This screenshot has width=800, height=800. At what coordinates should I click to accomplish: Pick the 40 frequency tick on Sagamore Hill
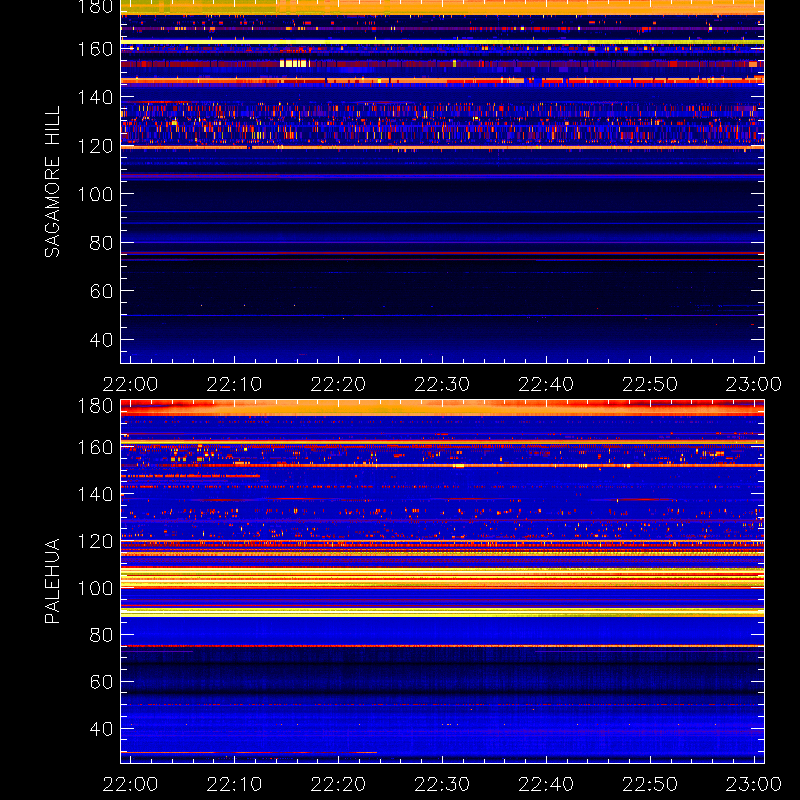101,340
